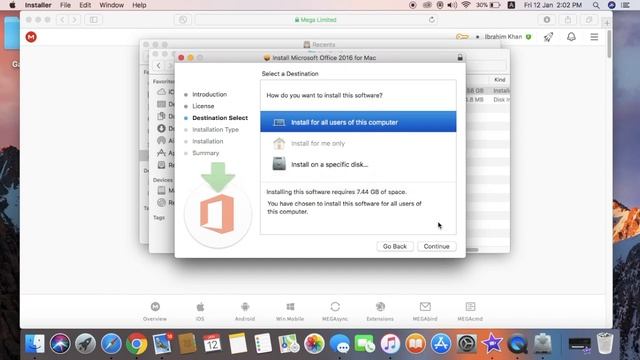Open Notification Center icon in menu bar

[x=625, y=5]
